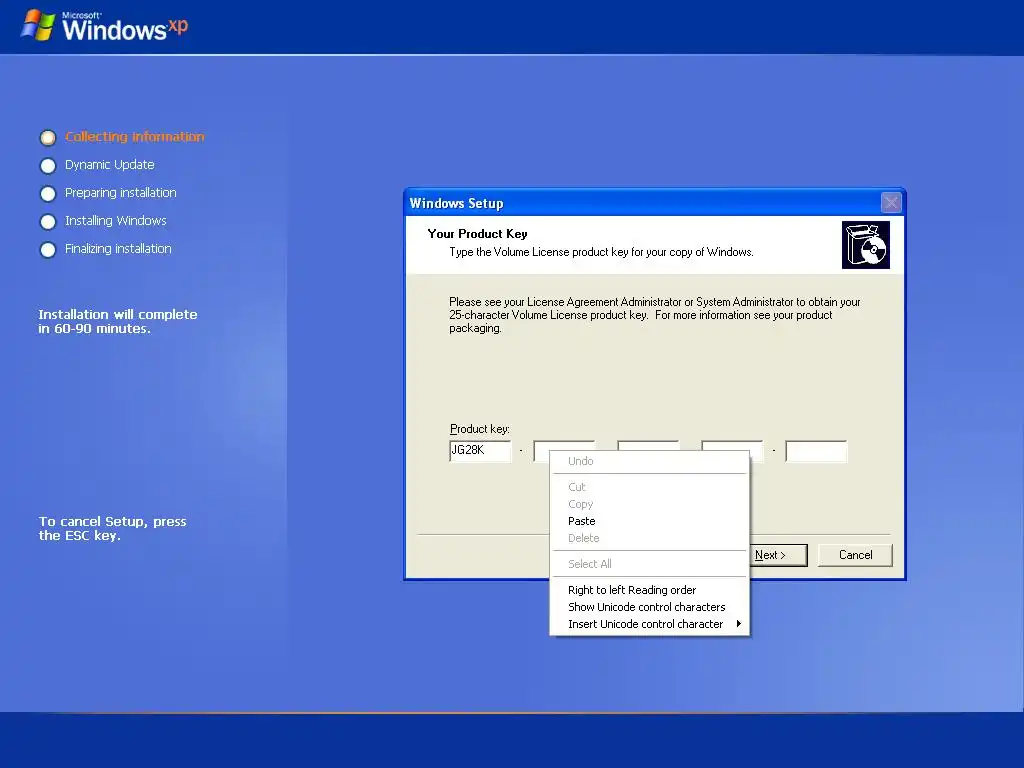
Task: Choose Copy in the context menu
Action: [x=649, y=504]
